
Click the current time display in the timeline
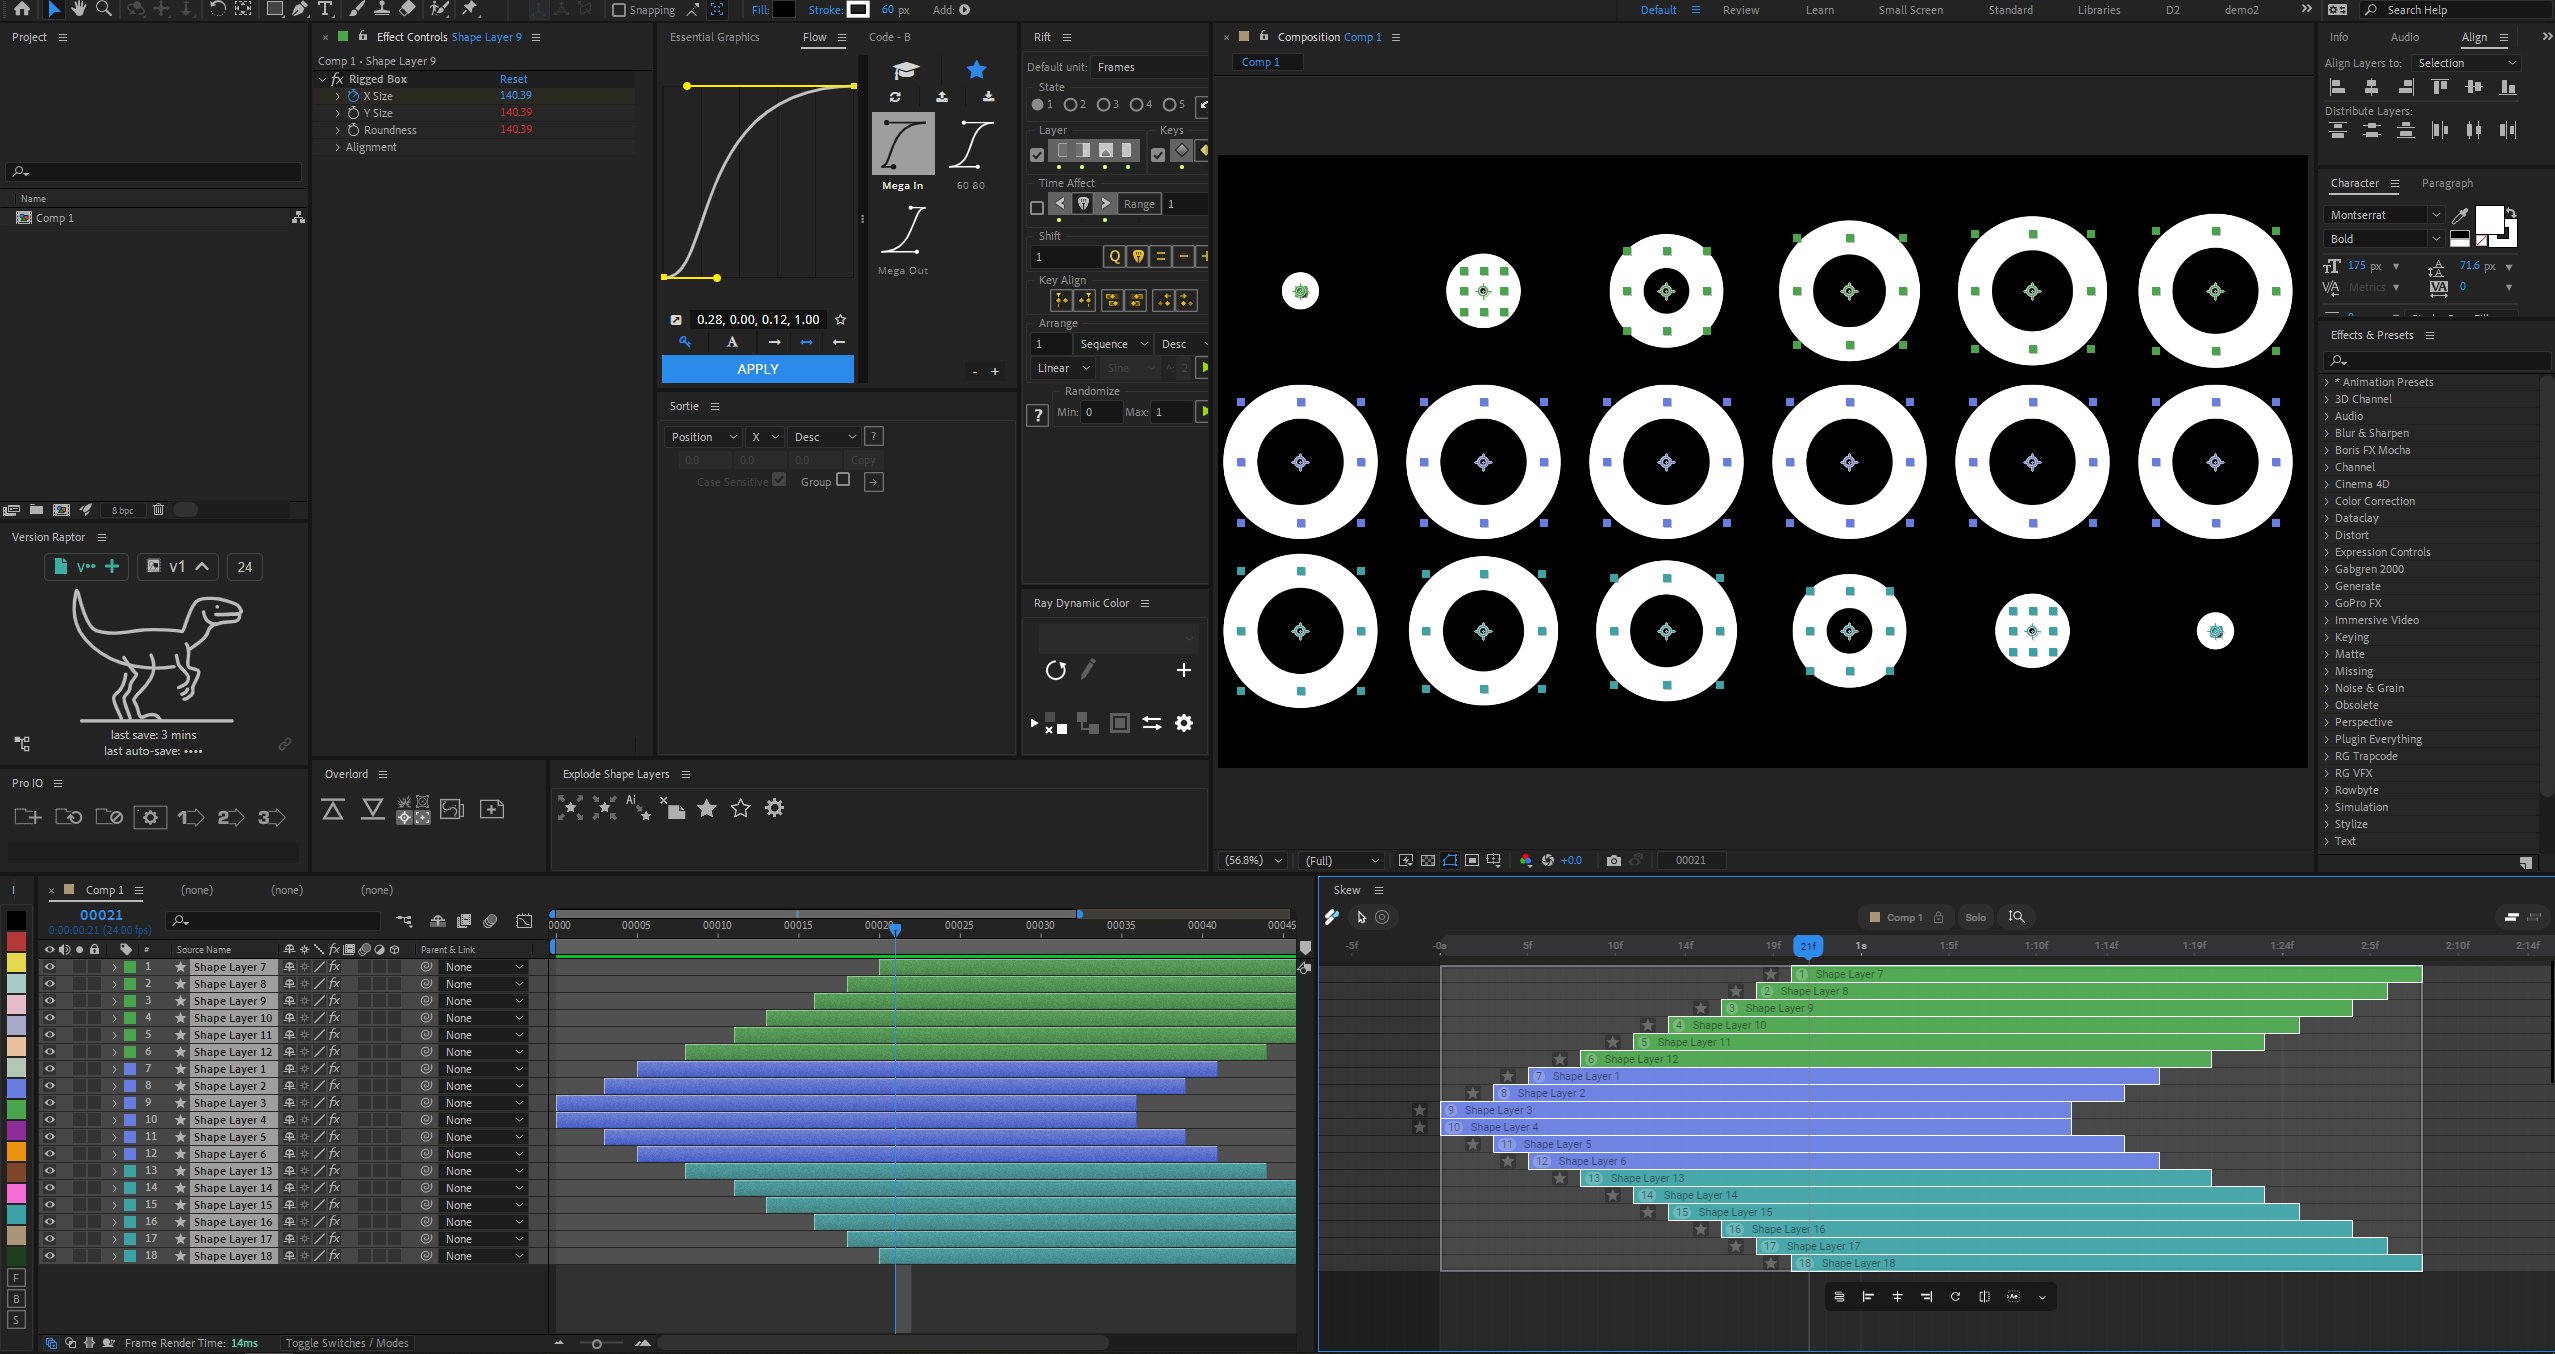pos(100,914)
